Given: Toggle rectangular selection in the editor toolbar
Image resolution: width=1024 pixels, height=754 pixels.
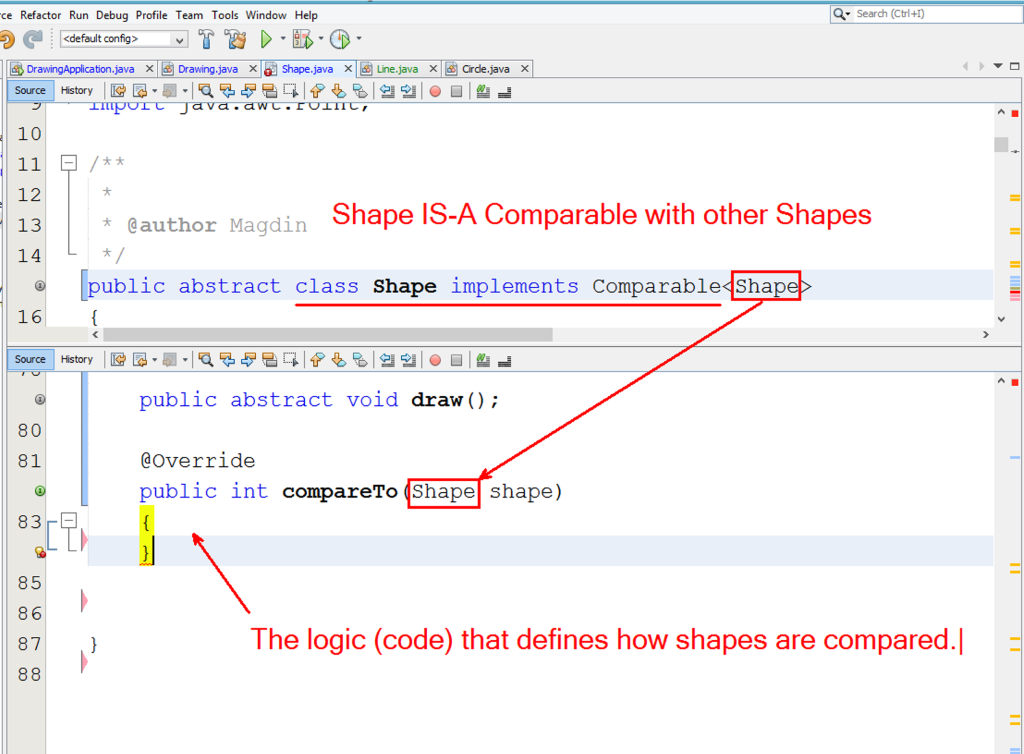Looking at the screenshot, I should (x=289, y=90).
